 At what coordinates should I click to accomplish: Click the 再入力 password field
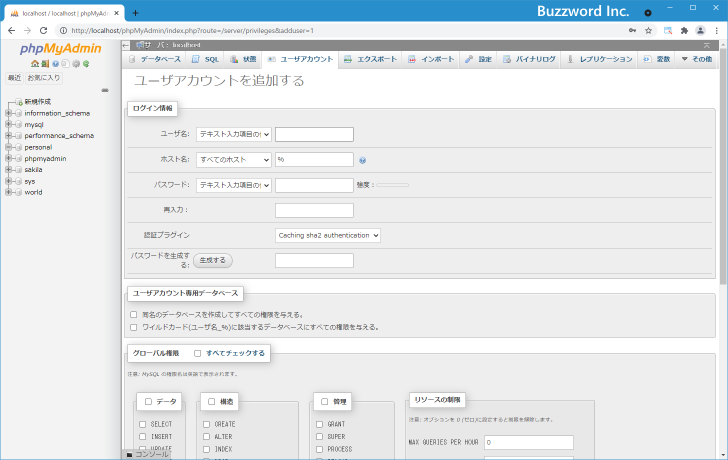314,210
